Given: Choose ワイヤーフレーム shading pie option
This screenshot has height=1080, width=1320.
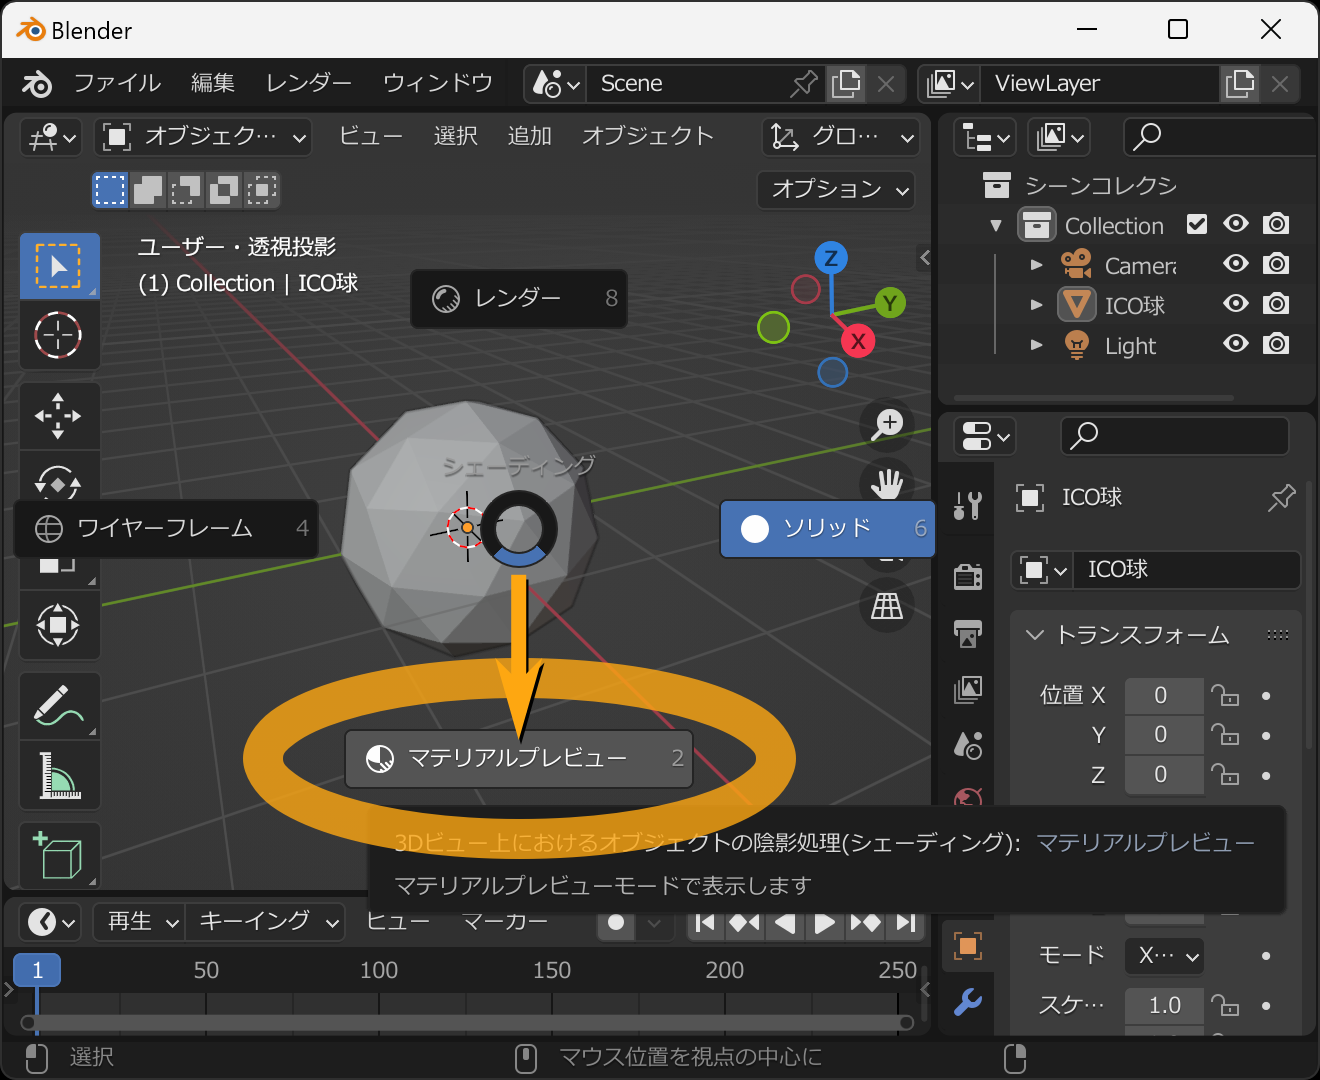Looking at the screenshot, I should (166, 529).
